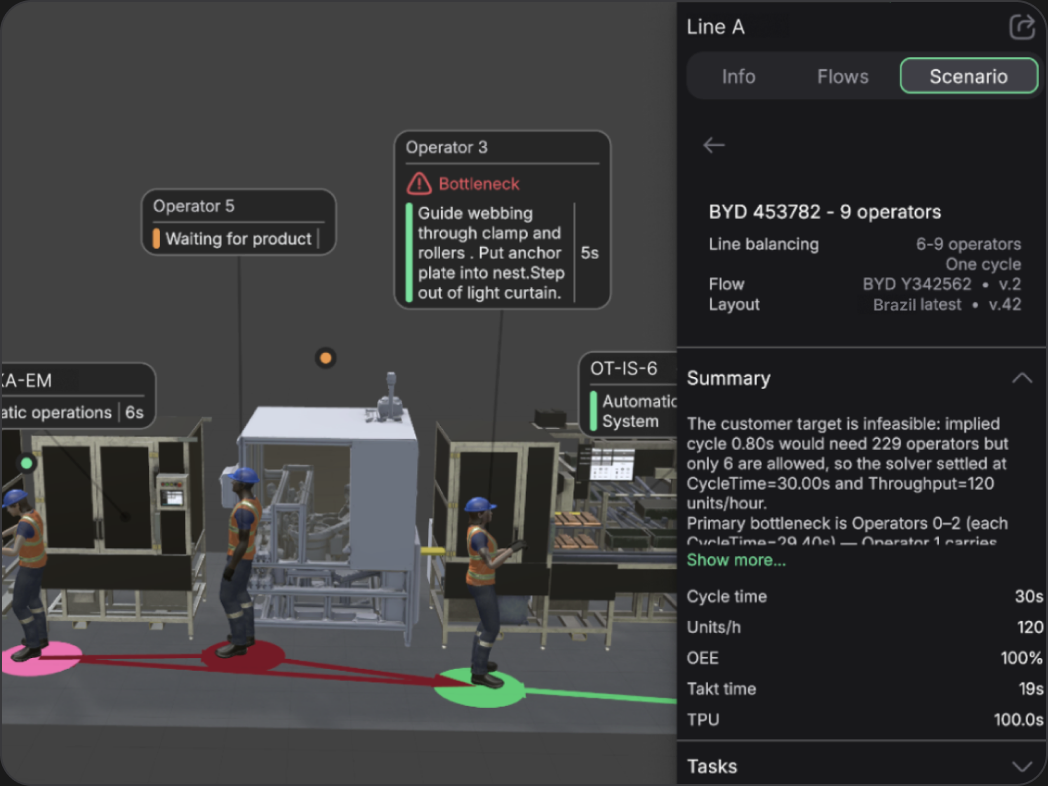The height and width of the screenshot is (786, 1048).
Task: Click the v.42 layout version
Action: [1005, 305]
